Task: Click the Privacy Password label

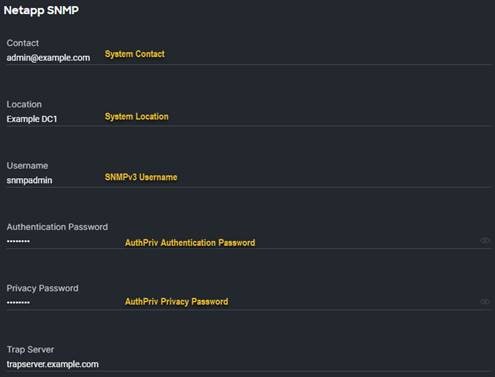Action: [43, 288]
